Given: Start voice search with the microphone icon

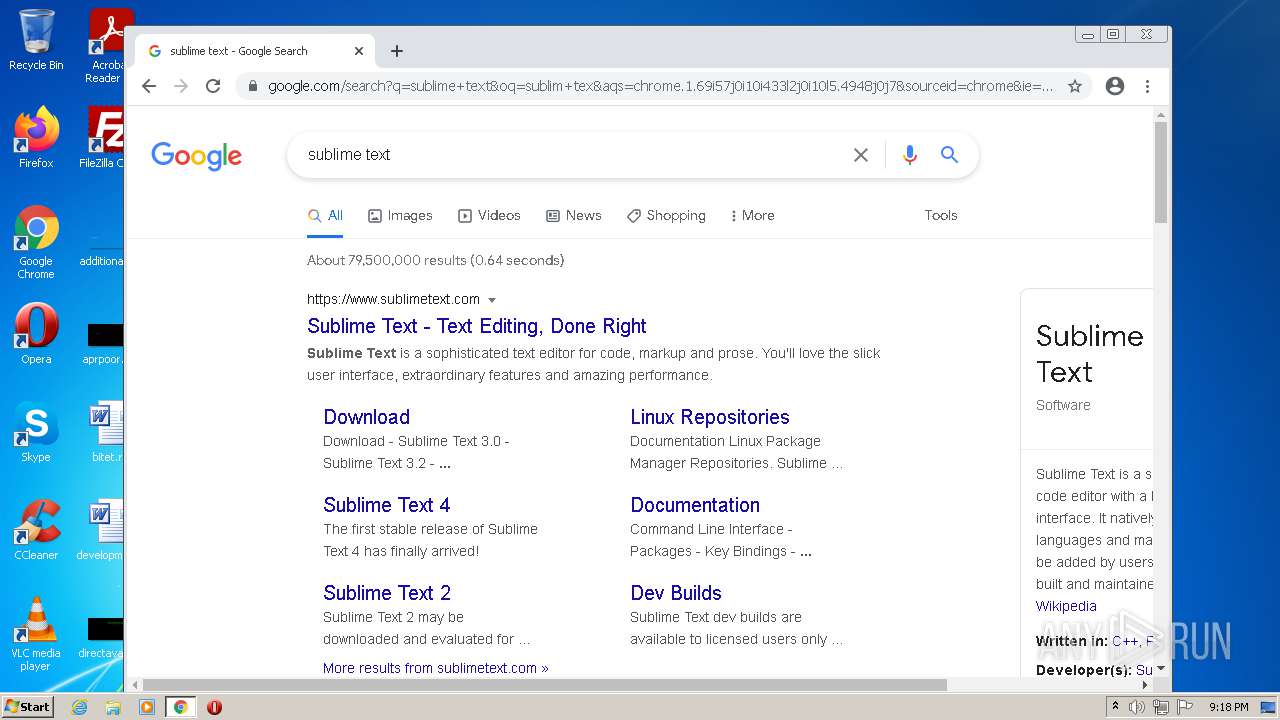Looking at the screenshot, I should 910,155.
